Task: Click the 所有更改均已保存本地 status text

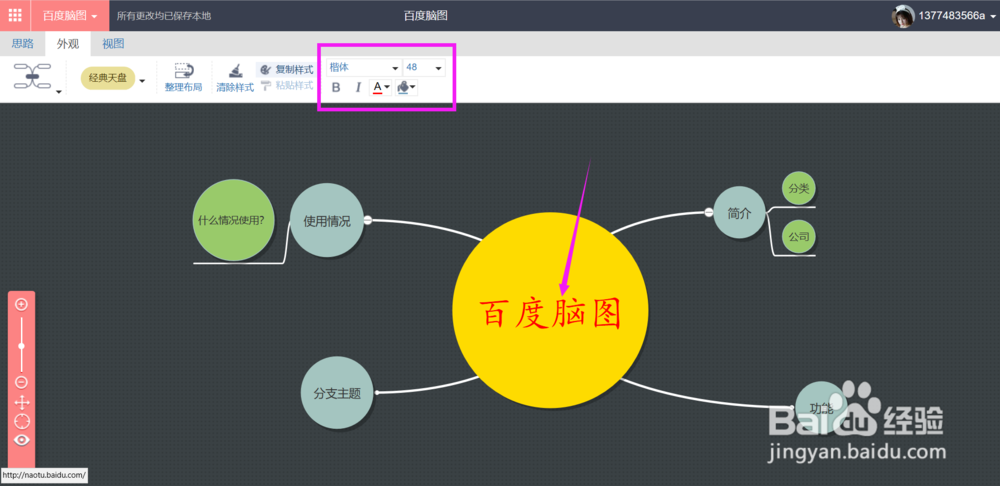Action: point(164,16)
